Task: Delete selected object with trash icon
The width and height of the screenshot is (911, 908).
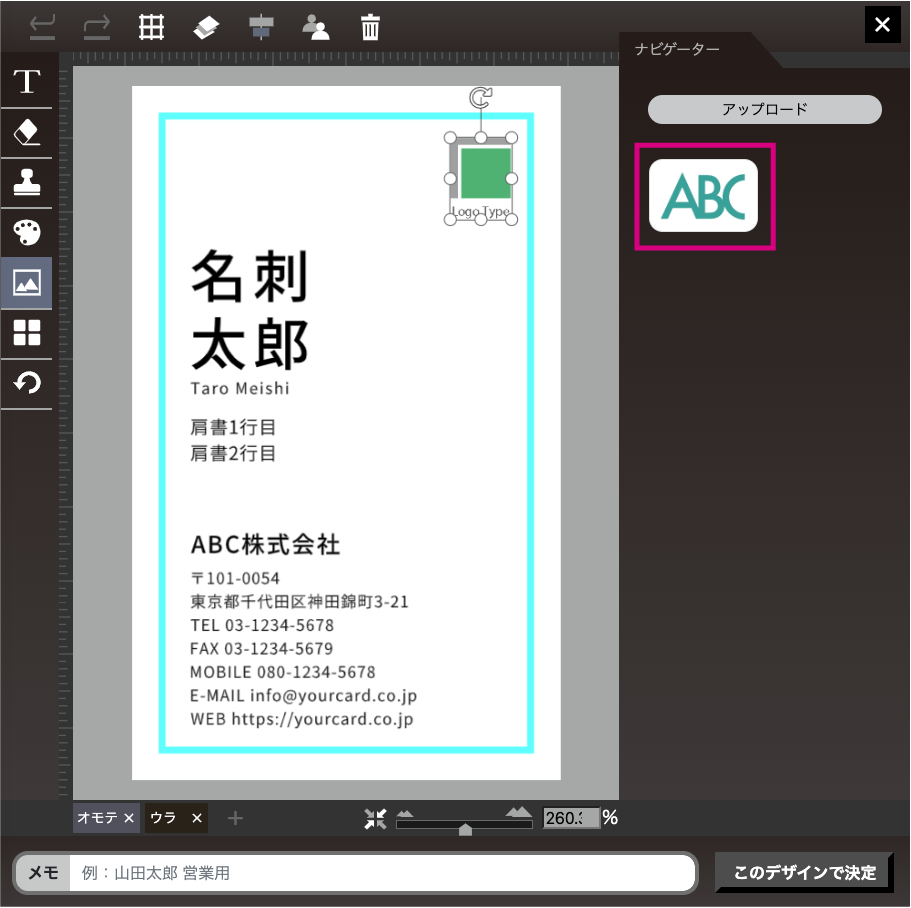Action: (x=370, y=26)
